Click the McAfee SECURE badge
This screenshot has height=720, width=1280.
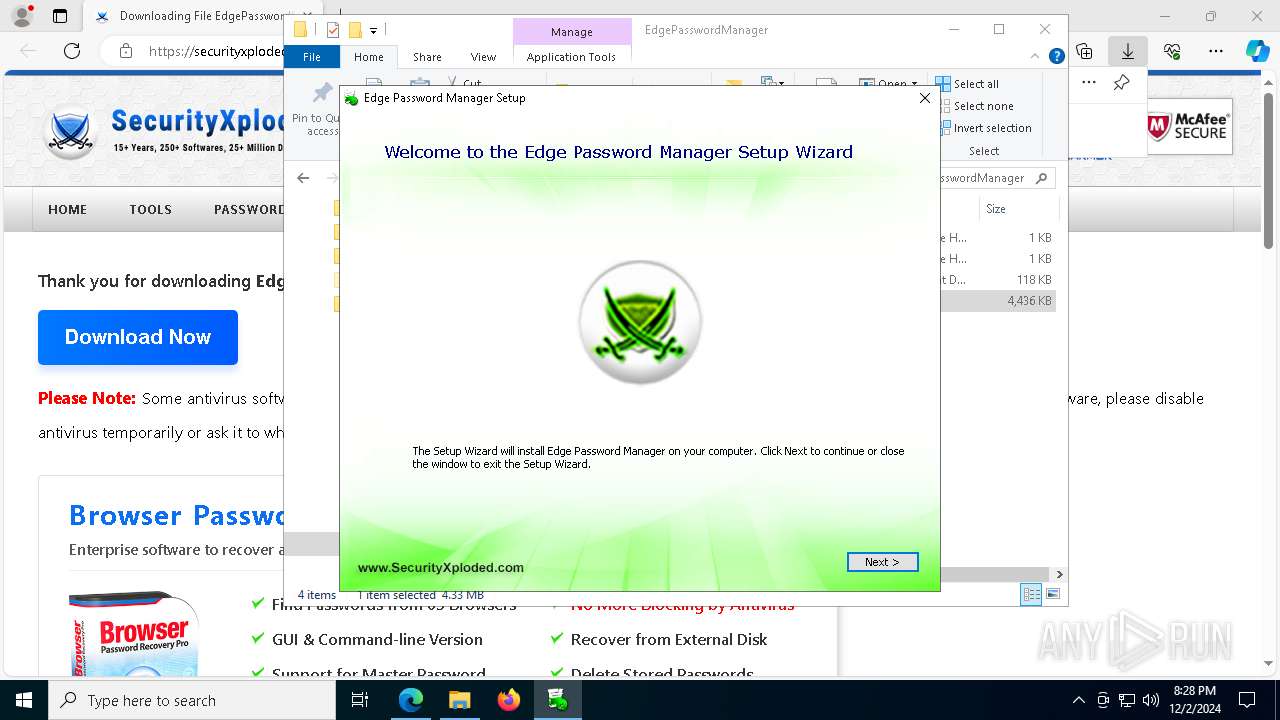point(1188,127)
